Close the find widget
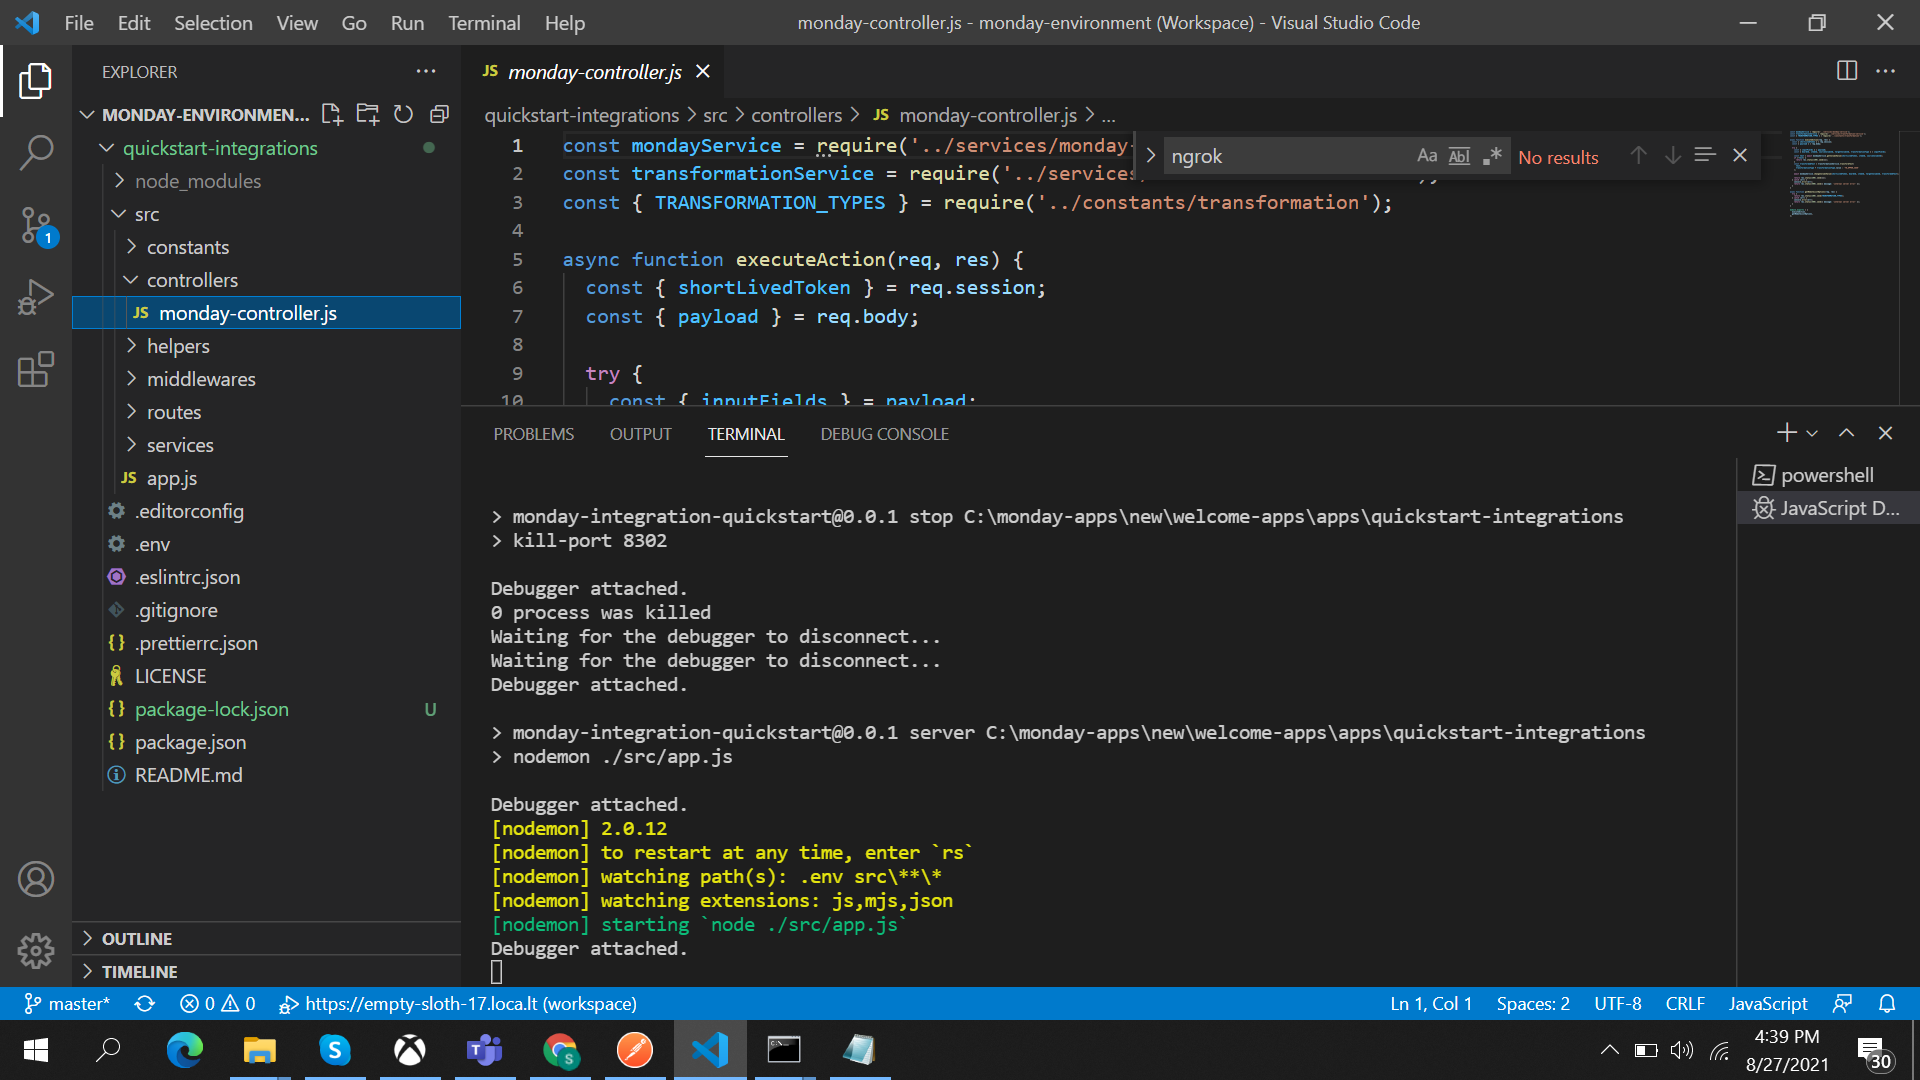Screen dimensions: 1920x1080 pyautogui.click(x=1740, y=156)
